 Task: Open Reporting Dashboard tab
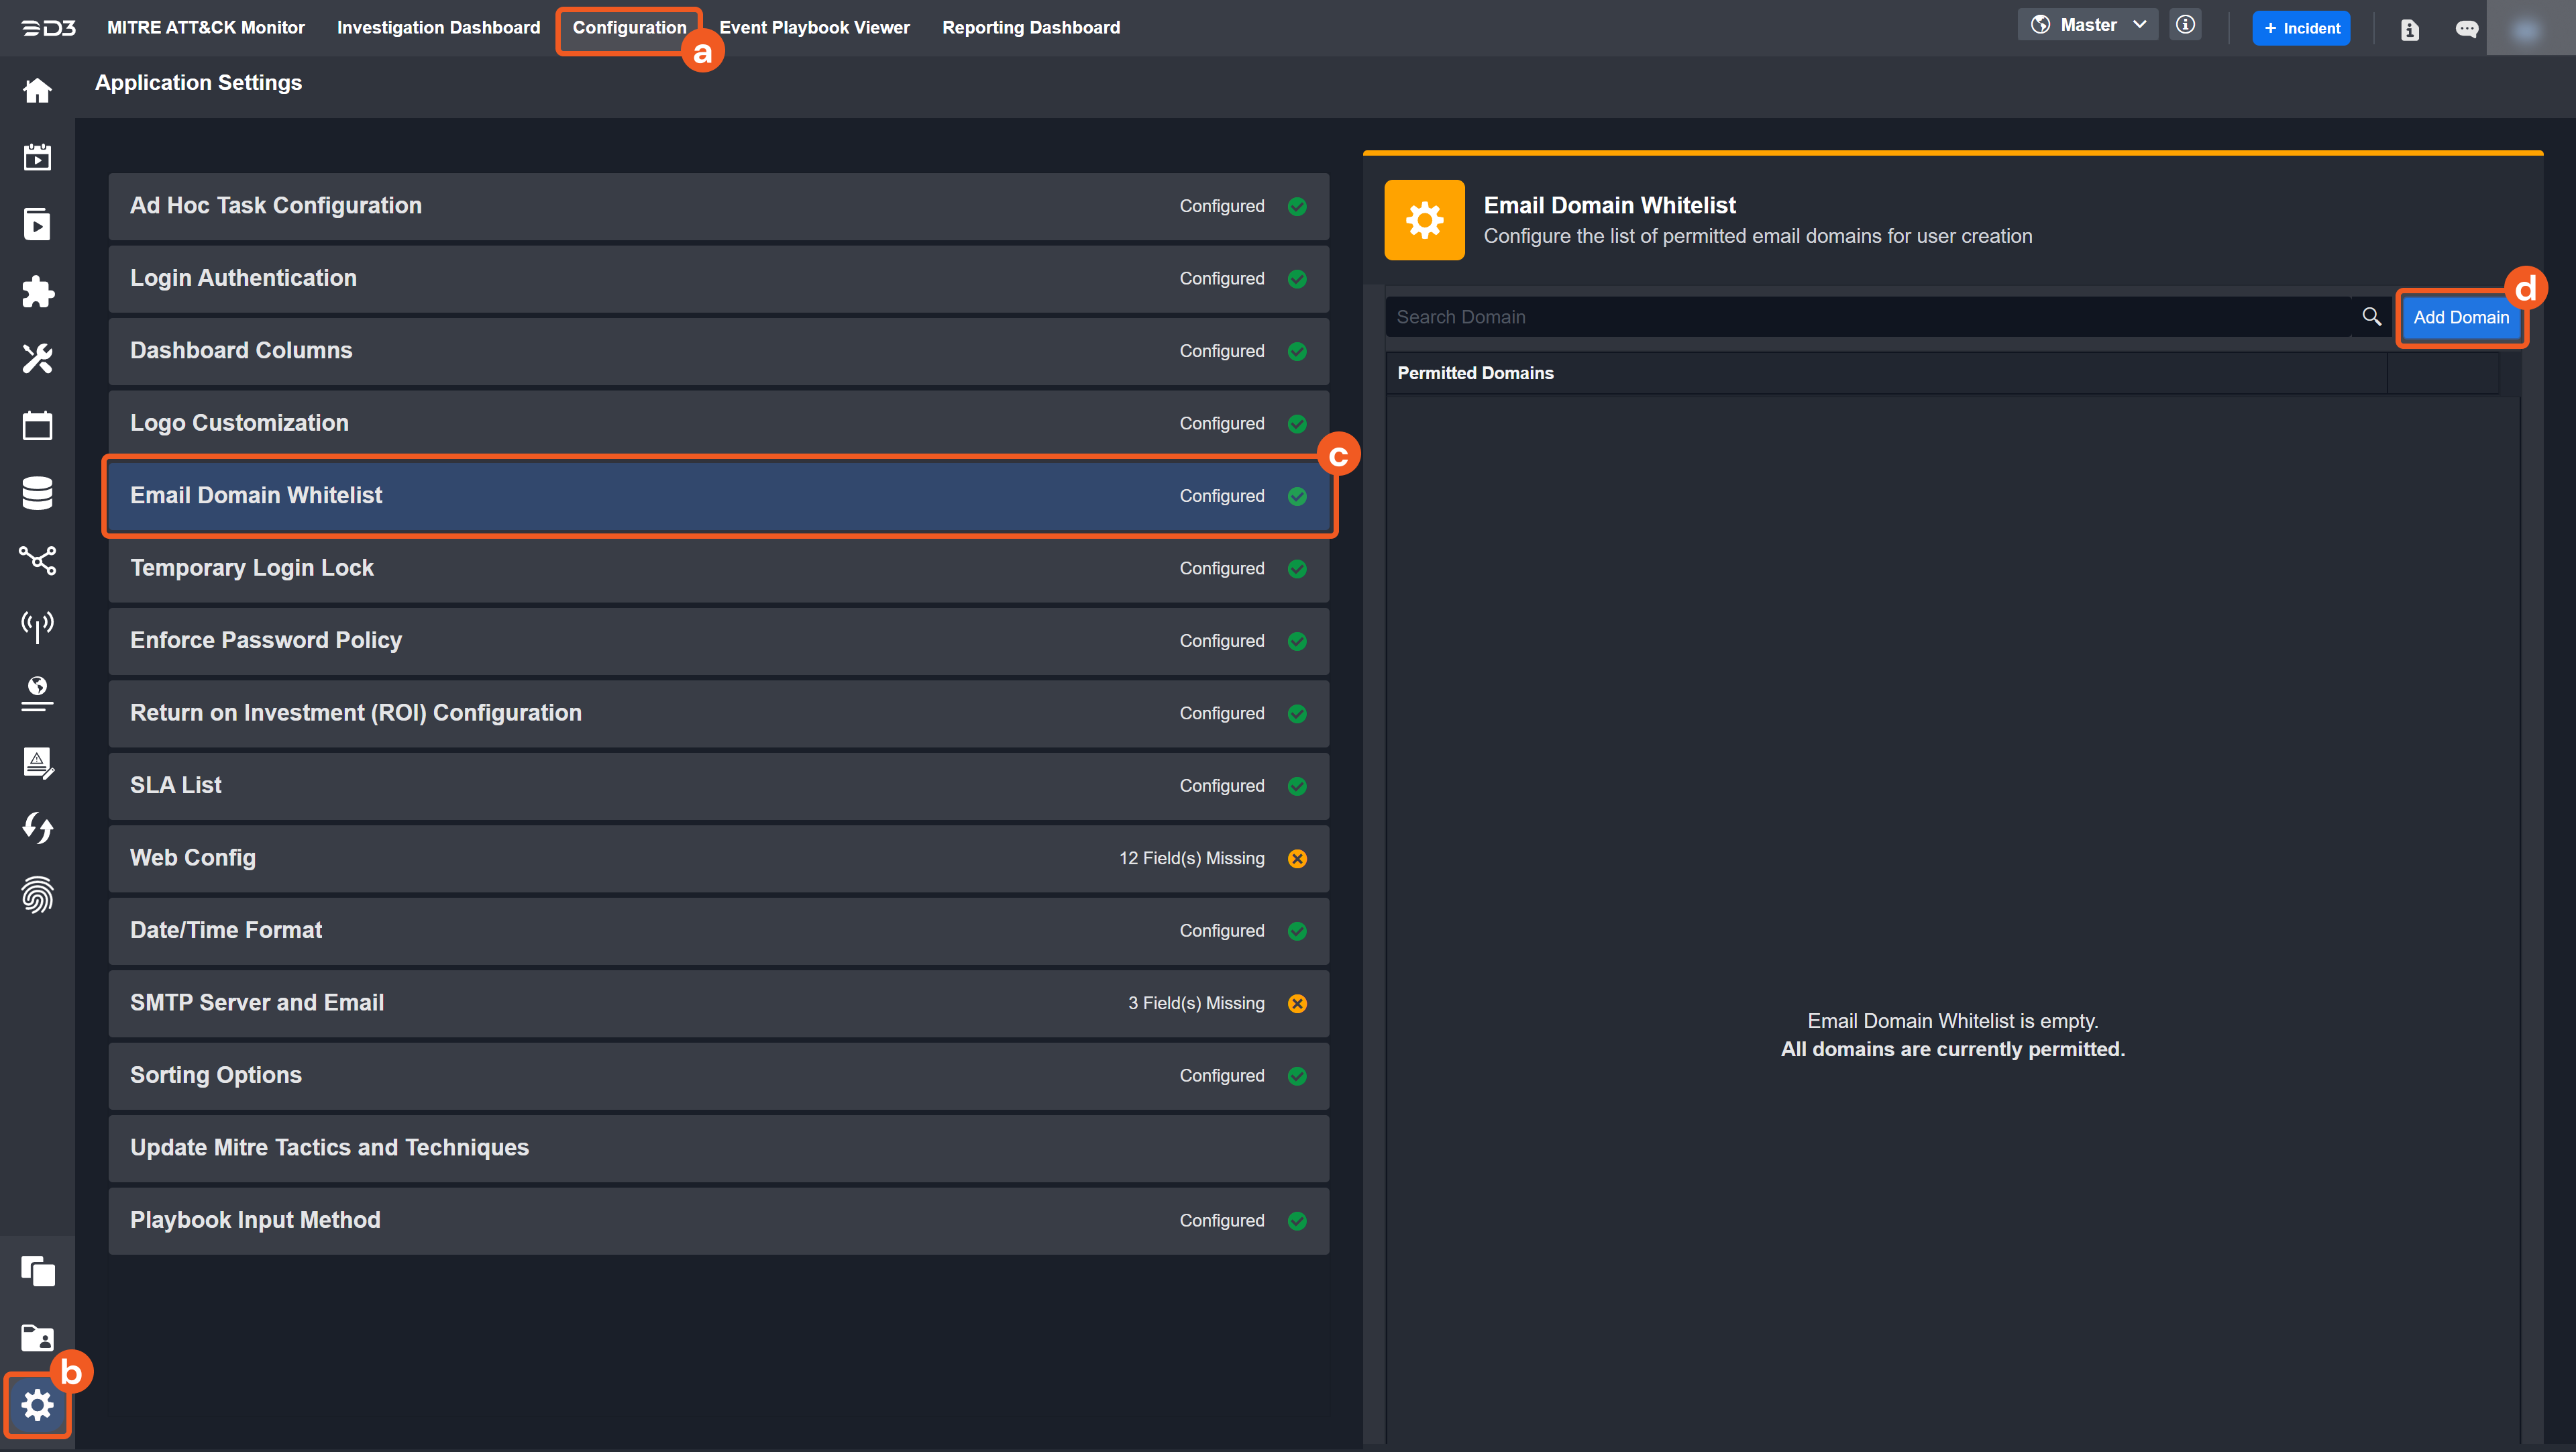(1030, 28)
